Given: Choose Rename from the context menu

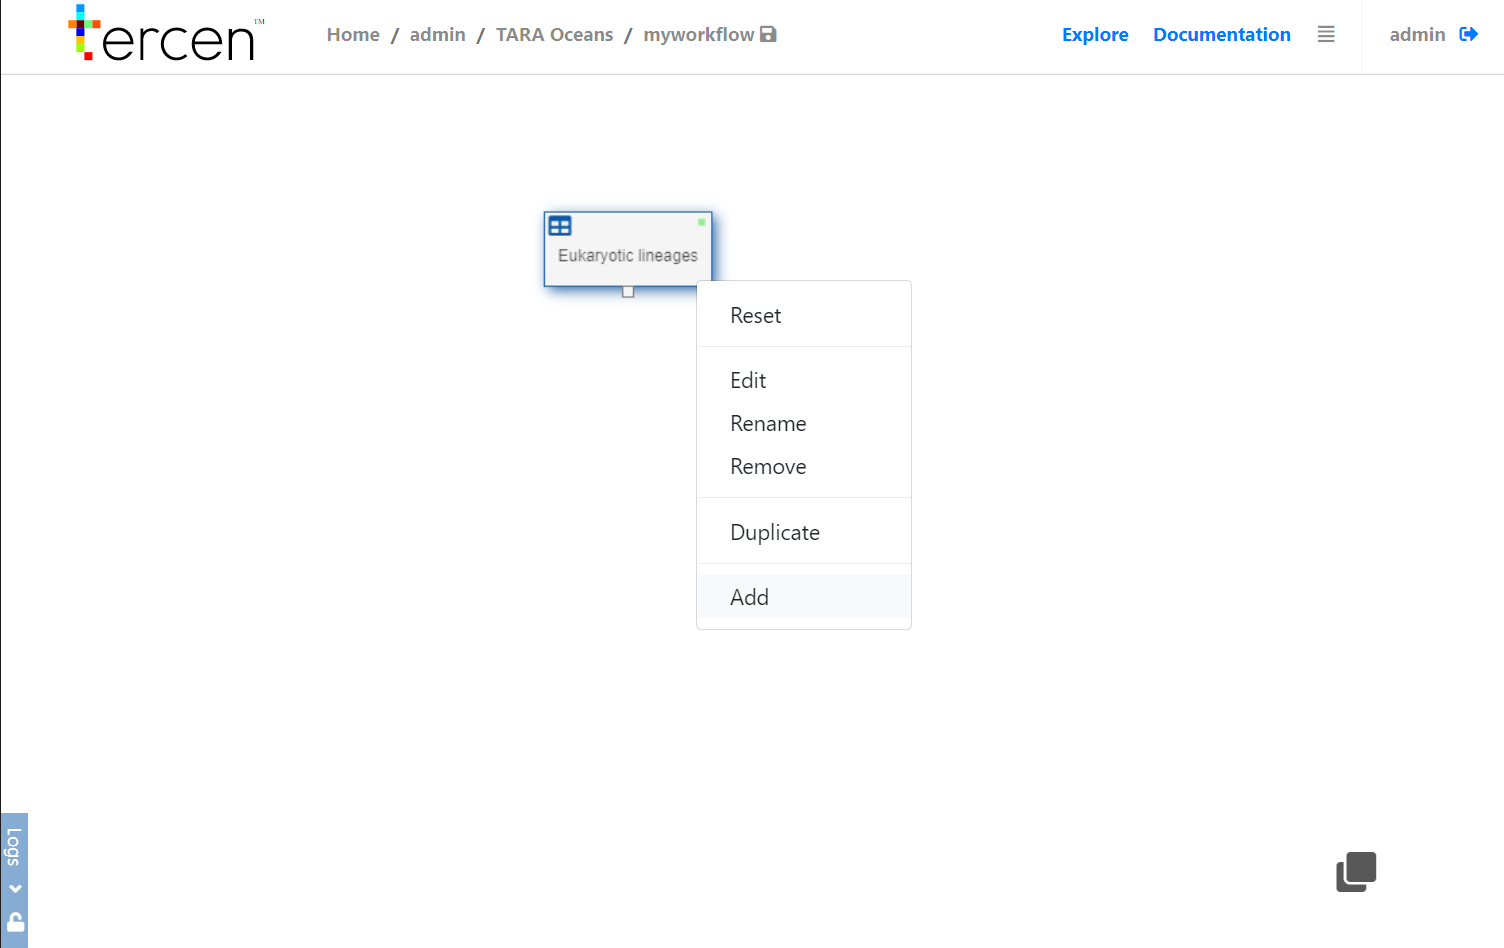Looking at the screenshot, I should pyautogui.click(x=804, y=424).
